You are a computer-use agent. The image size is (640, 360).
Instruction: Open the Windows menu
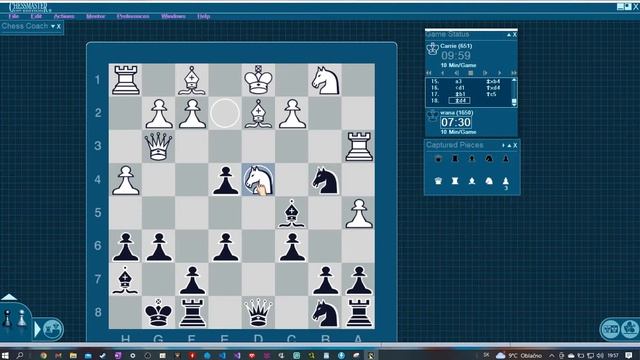[x=173, y=16]
